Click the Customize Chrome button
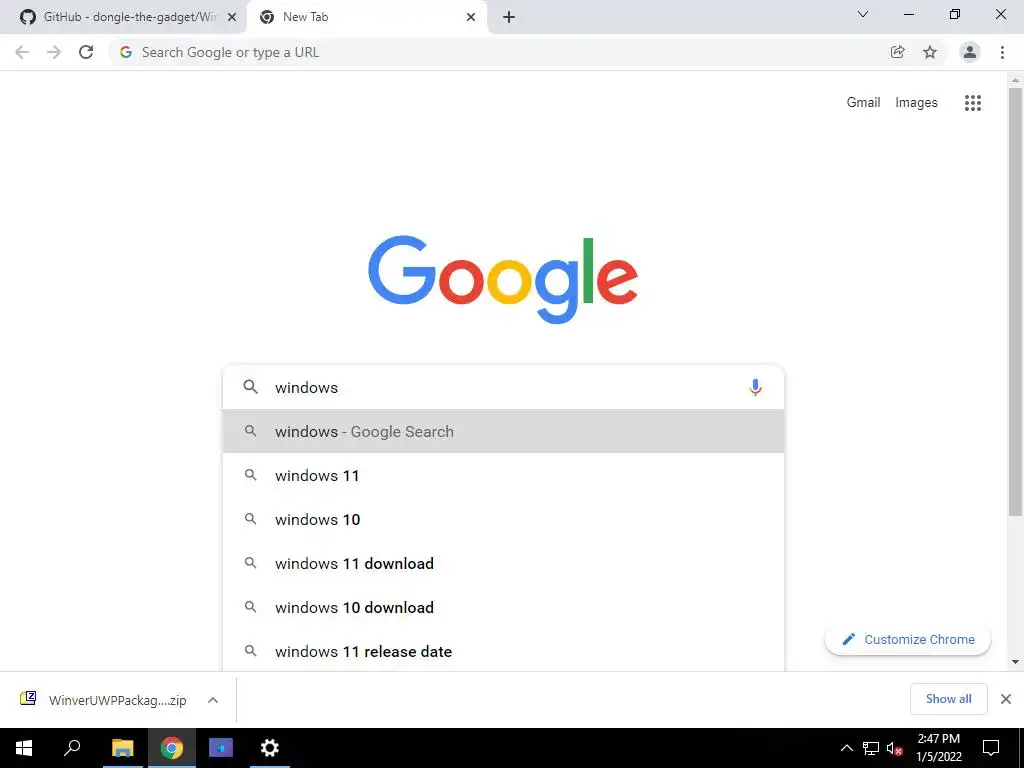 908,639
